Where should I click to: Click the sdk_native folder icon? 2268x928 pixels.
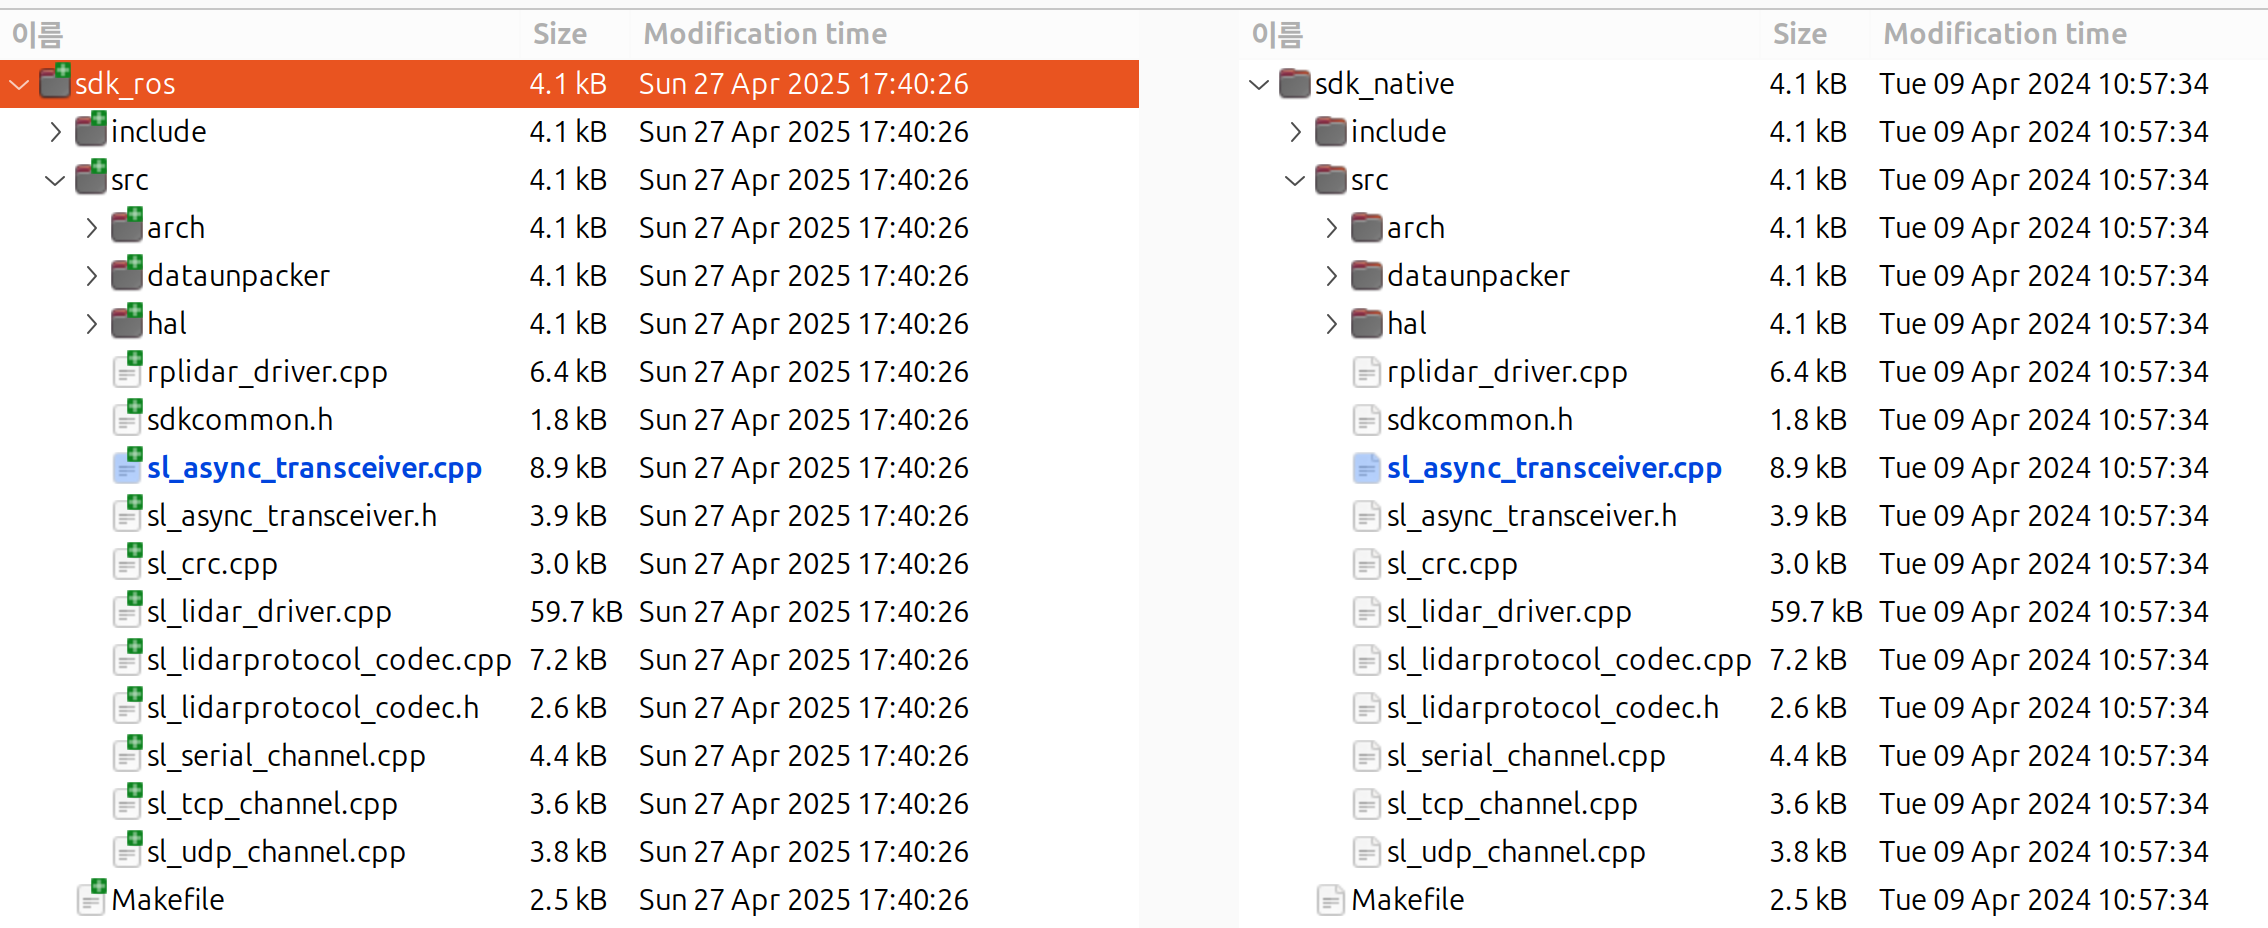point(1295,83)
